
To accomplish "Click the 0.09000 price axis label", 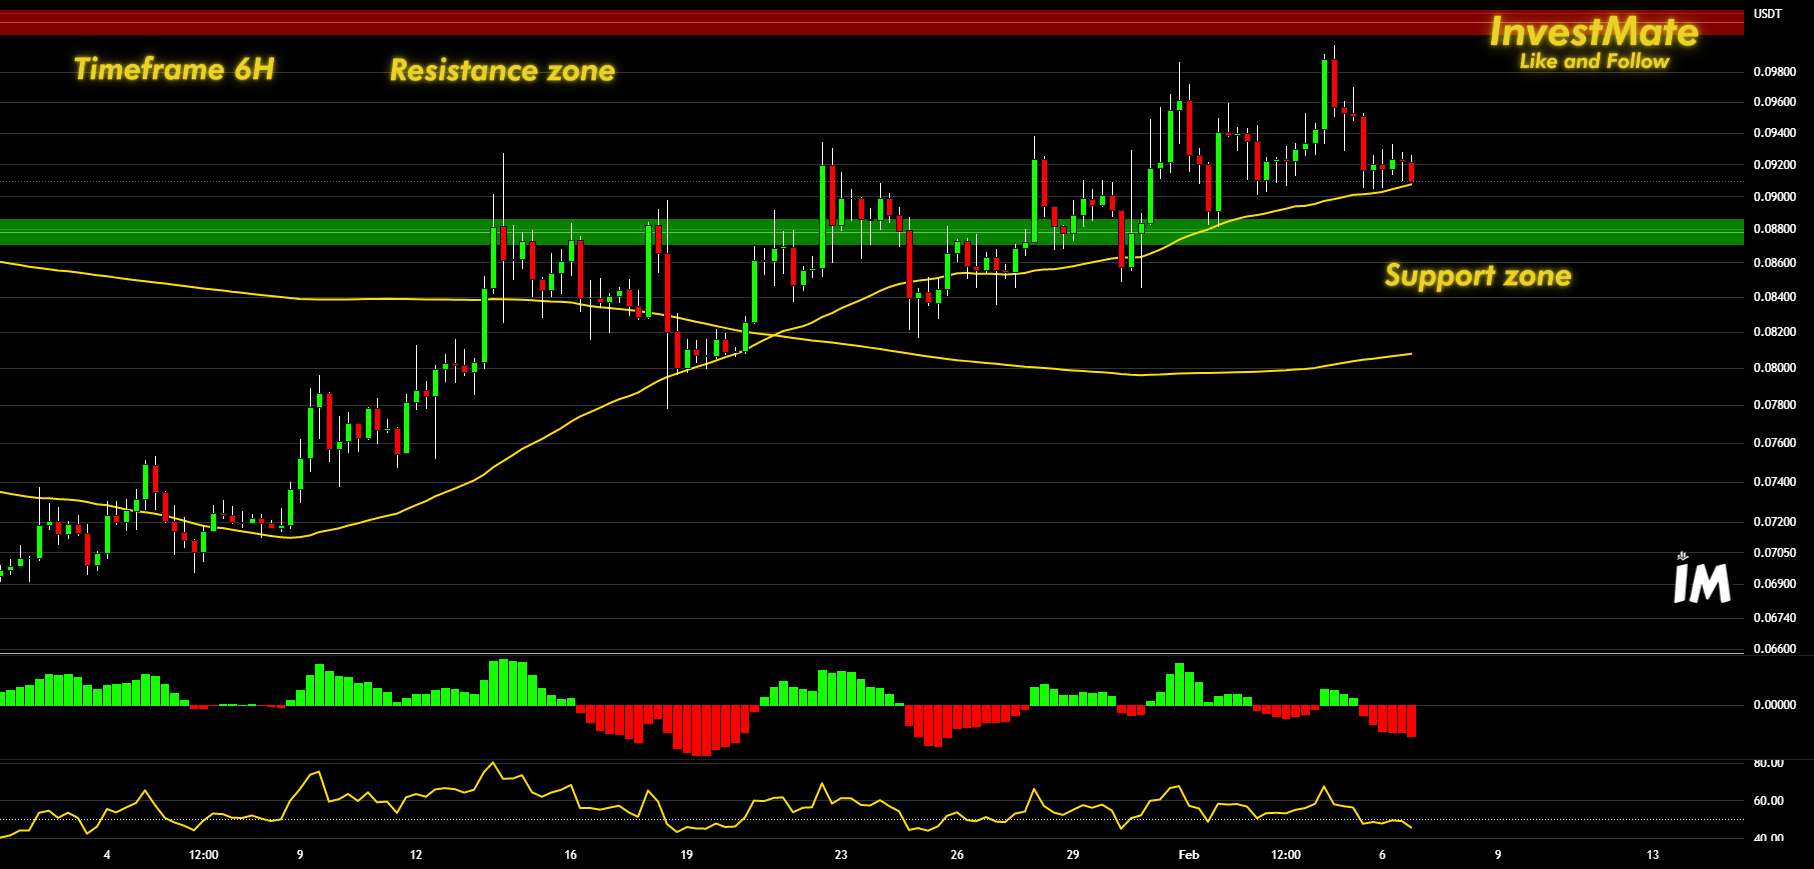I will (x=1774, y=197).
